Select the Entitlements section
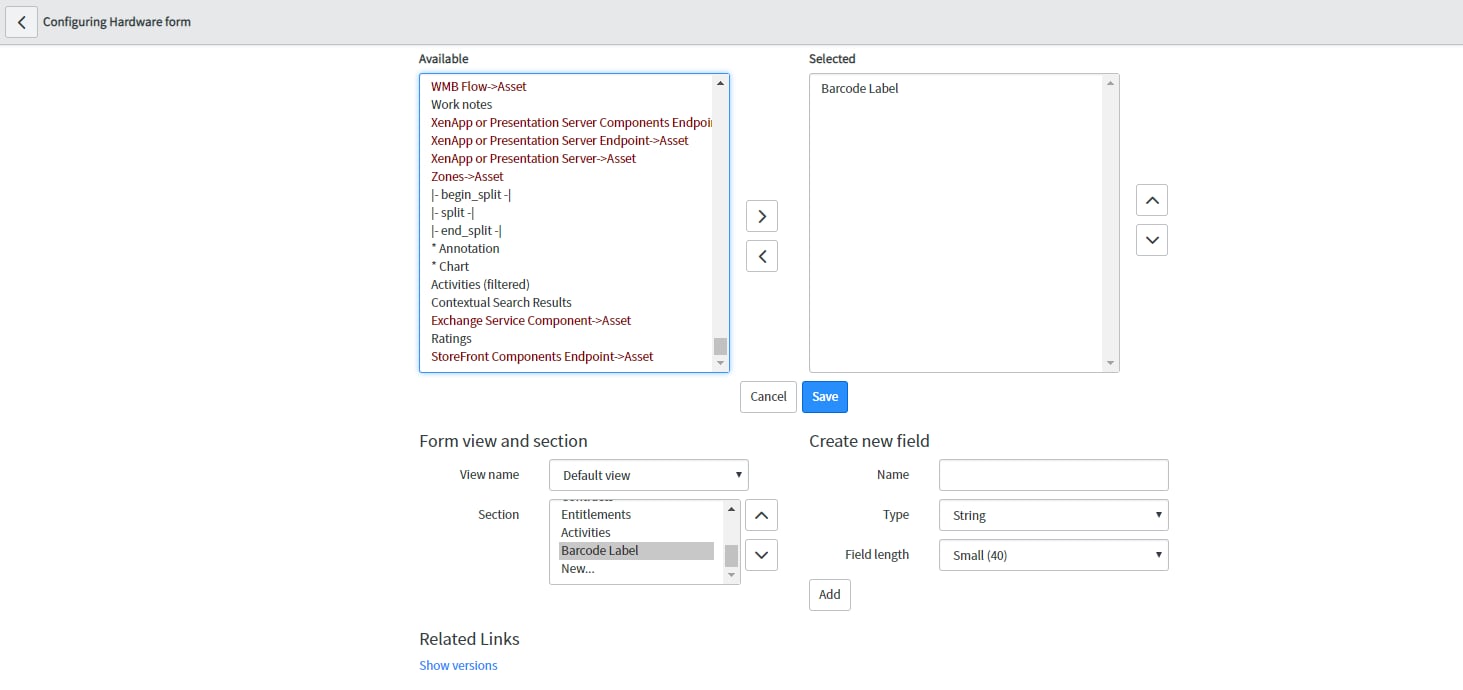This screenshot has width=1463, height=690. (595, 514)
